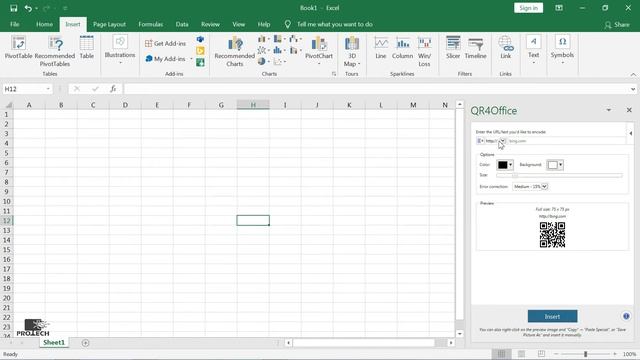The image size is (640, 360).
Task: Switch to Page Layout view in status bar
Action: tap(521, 354)
